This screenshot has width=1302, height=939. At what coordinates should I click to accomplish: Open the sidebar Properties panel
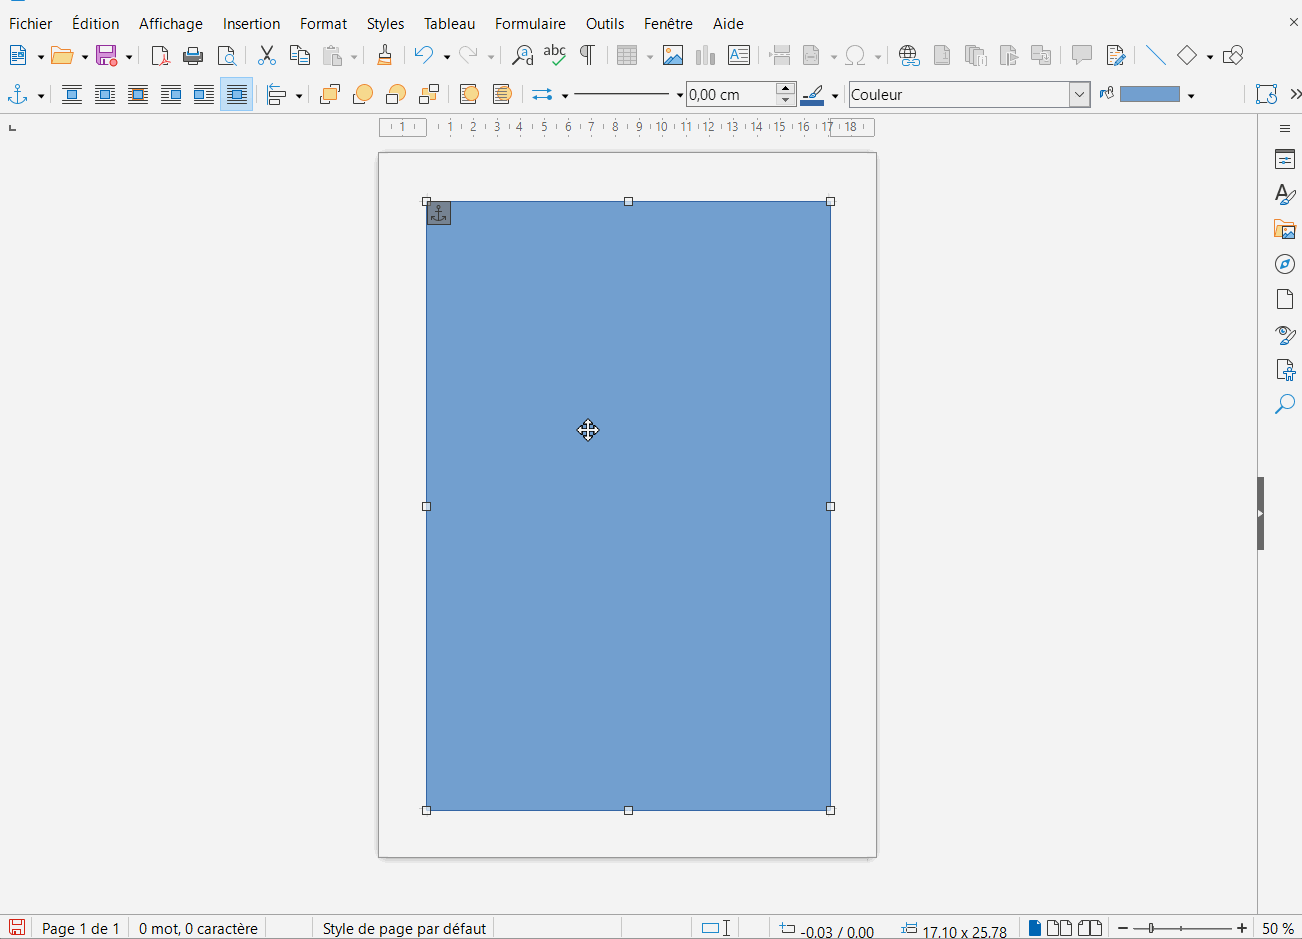point(1285,160)
